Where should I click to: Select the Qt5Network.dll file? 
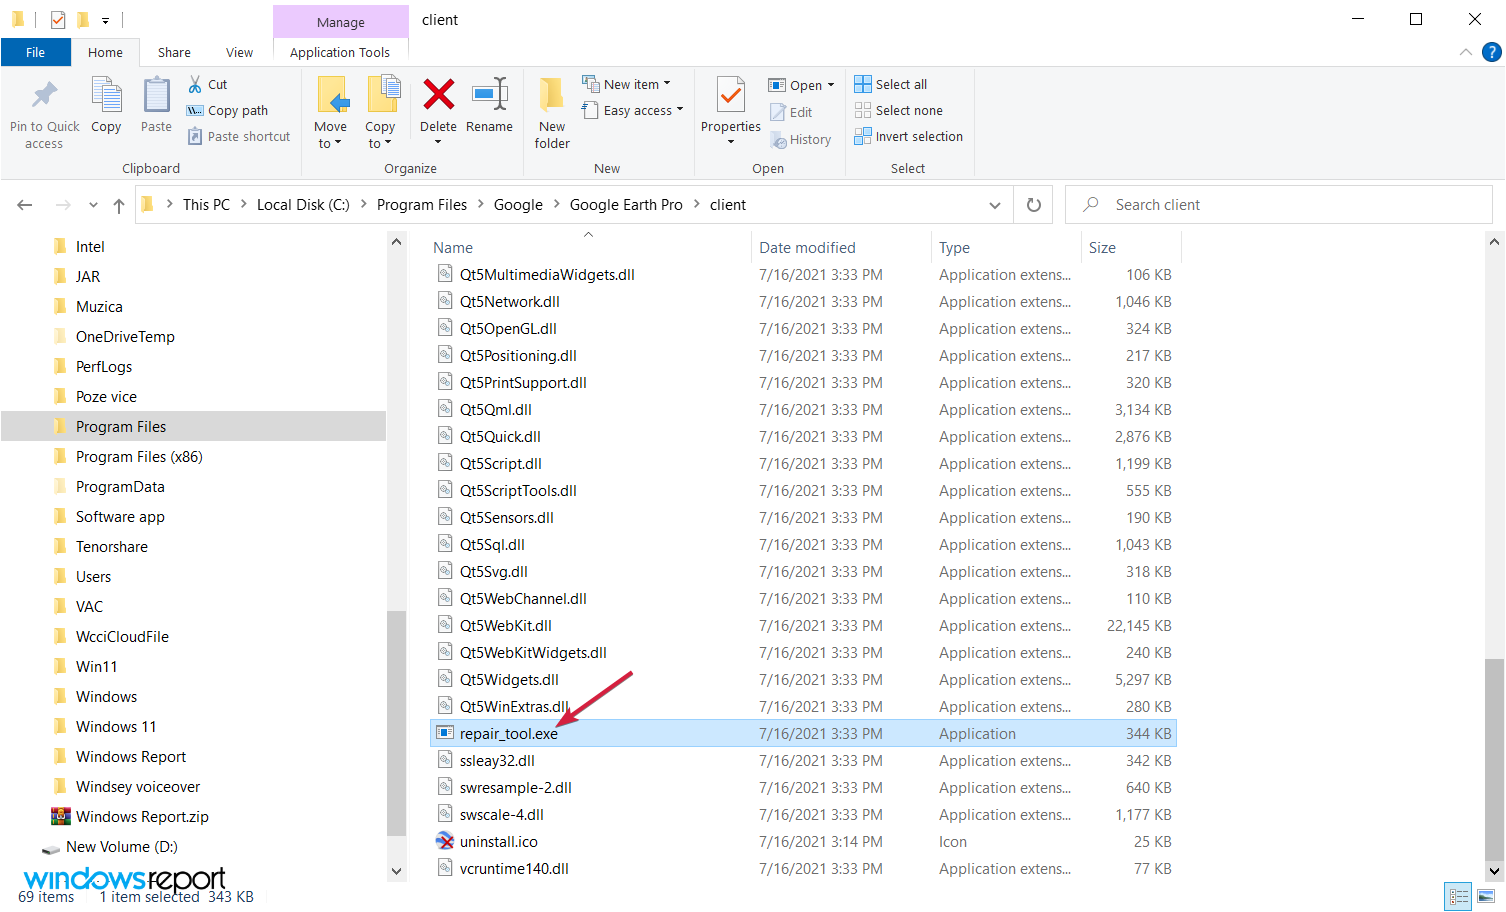[509, 302]
